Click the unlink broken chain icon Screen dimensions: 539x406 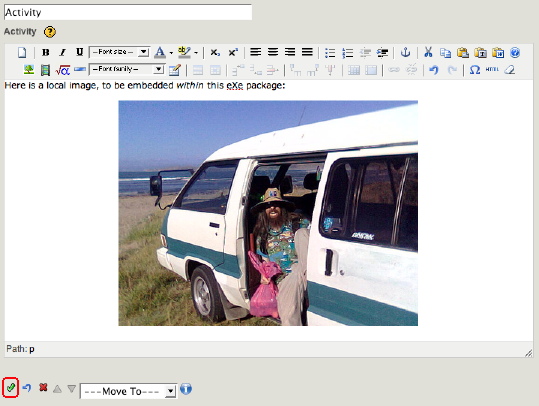(x=411, y=70)
